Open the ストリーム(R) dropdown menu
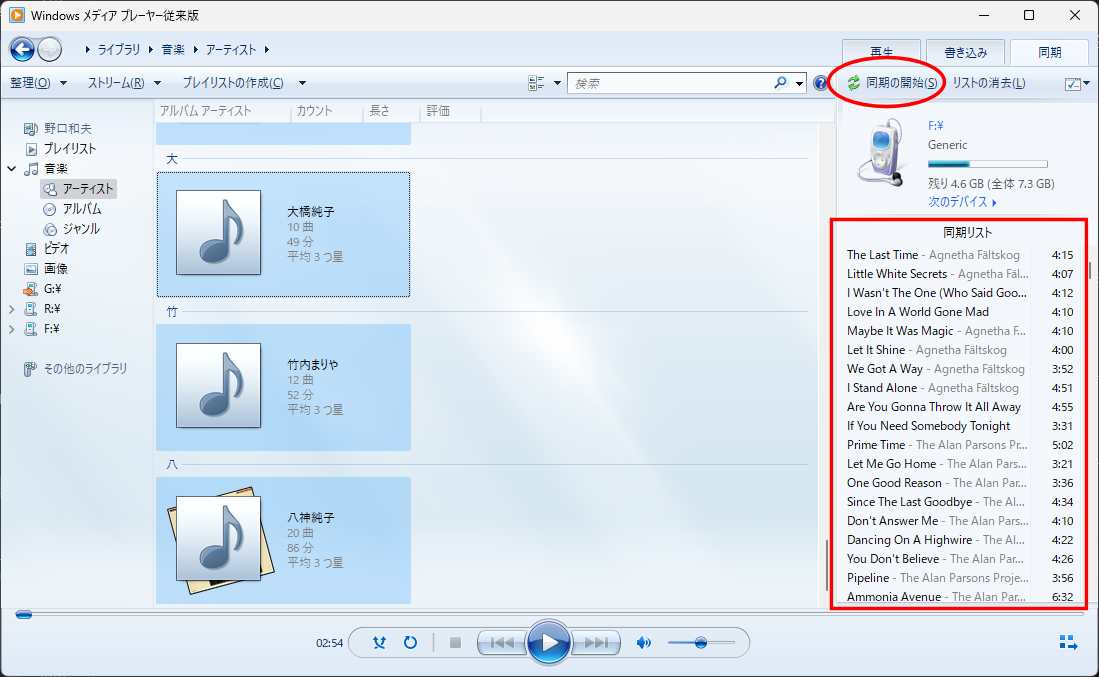The width and height of the screenshot is (1099, 677). 124,83
